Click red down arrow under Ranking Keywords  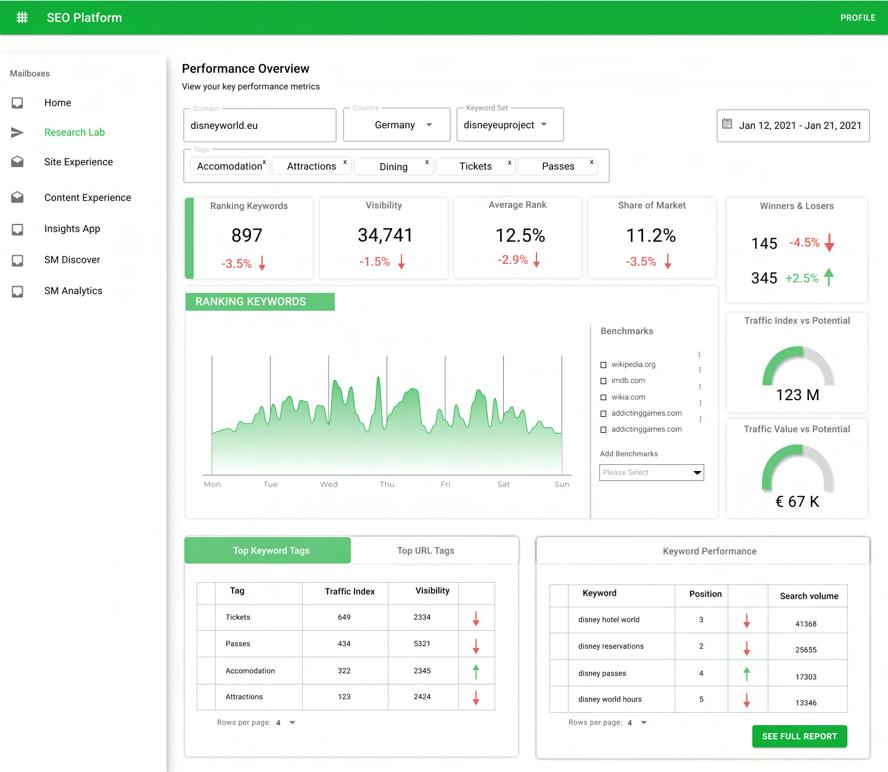262,263
